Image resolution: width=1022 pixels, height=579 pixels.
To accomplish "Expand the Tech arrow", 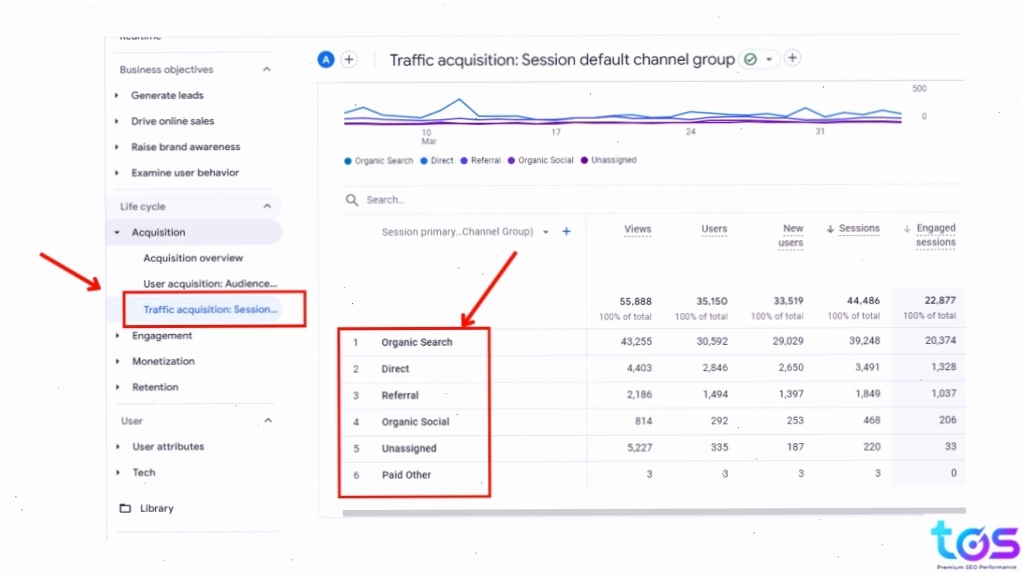I will tap(118, 473).
